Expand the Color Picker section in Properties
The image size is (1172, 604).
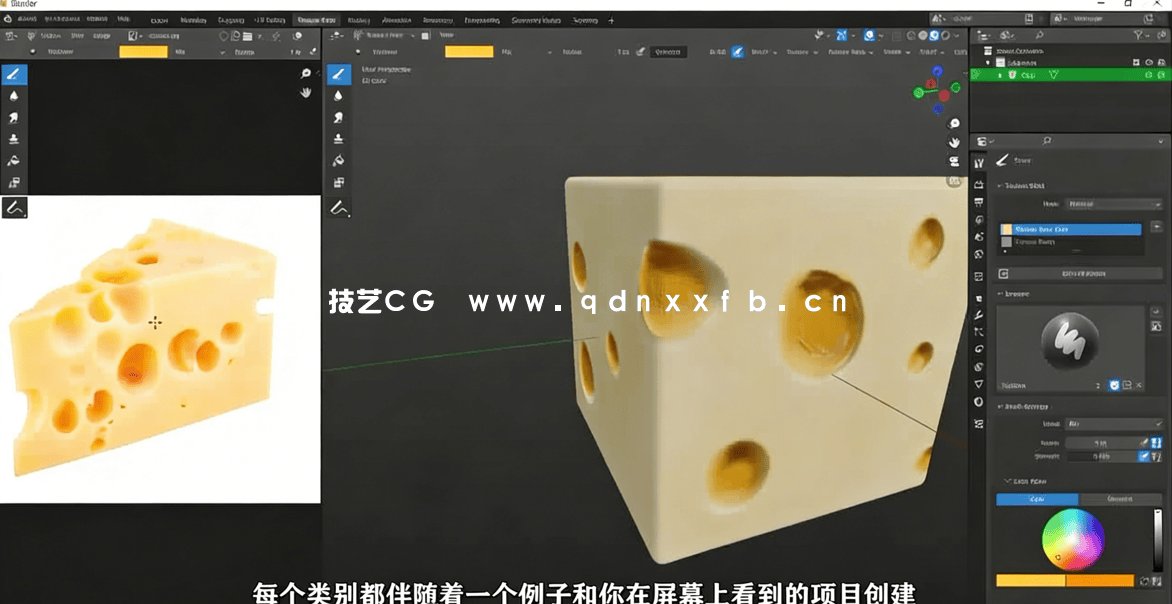1024,481
